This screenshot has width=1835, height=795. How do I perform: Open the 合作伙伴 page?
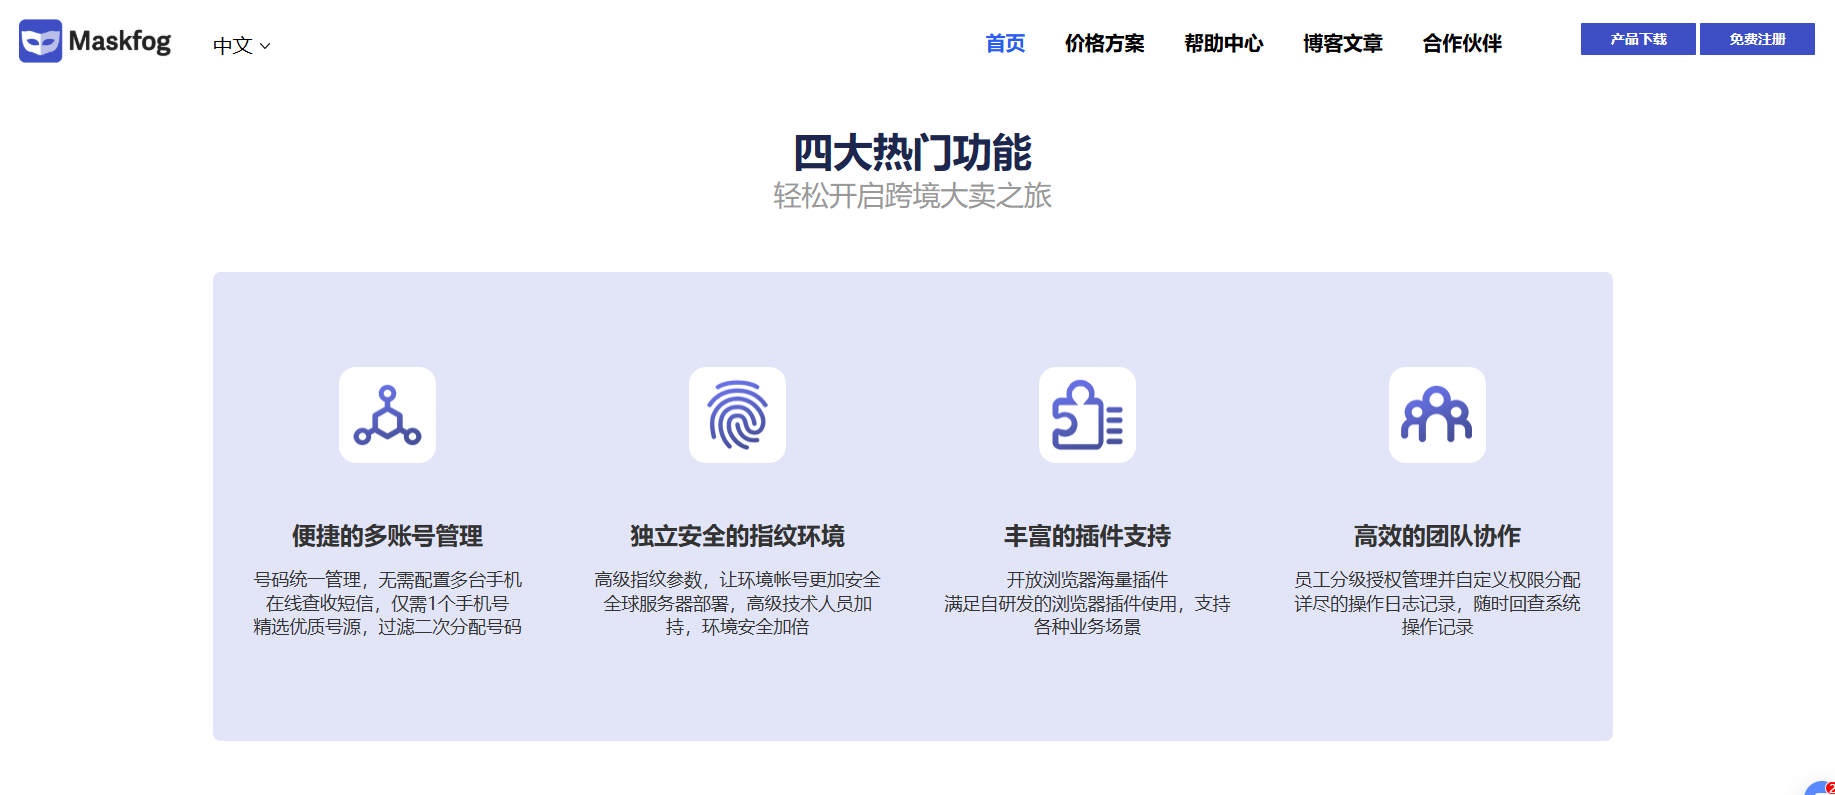(x=1462, y=43)
